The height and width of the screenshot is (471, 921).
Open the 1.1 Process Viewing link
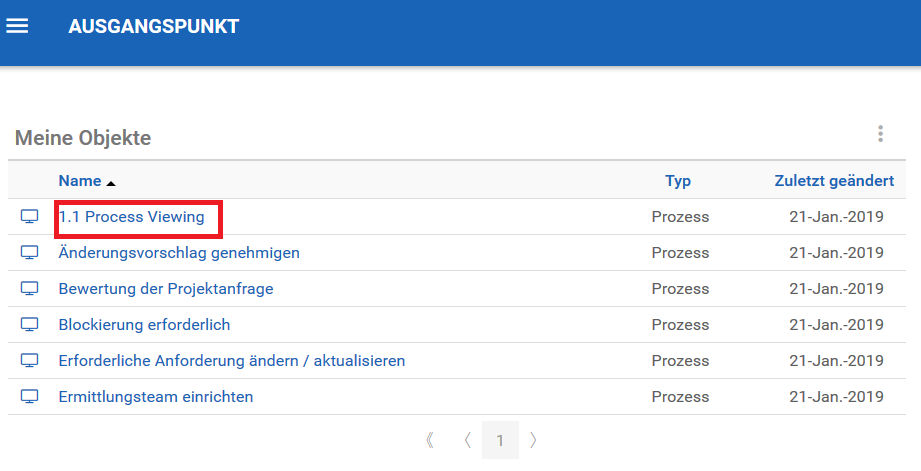coord(131,217)
